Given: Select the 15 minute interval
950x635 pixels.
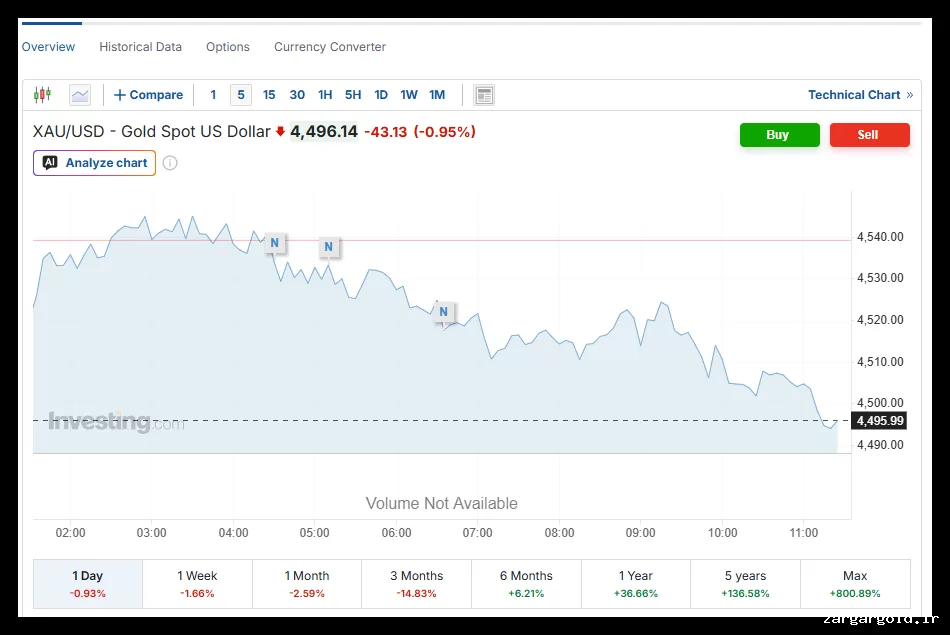Looking at the screenshot, I should click(269, 95).
